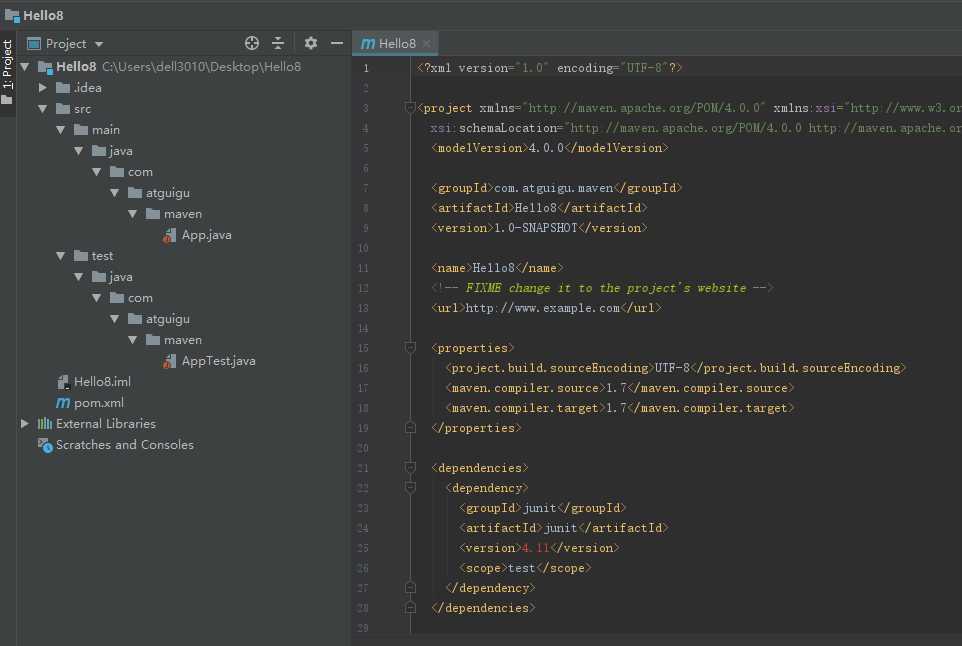Hide the Project panel with minus icon
962x646 pixels.
(x=337, y=43)
